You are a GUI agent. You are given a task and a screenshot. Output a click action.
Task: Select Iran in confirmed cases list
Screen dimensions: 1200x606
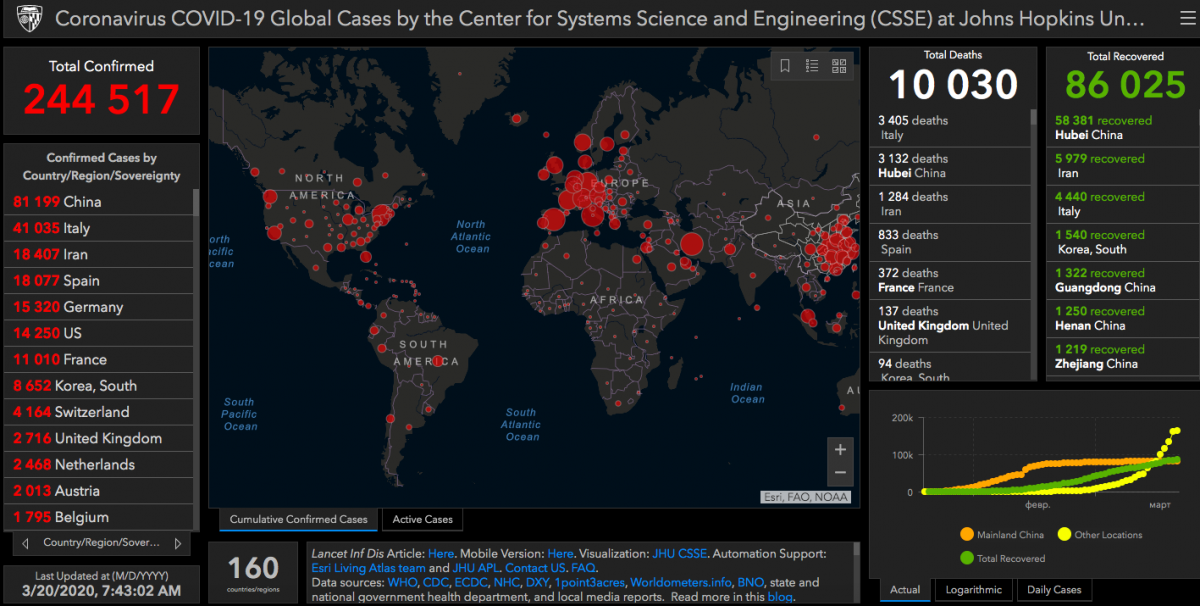[x=98, y=254]
